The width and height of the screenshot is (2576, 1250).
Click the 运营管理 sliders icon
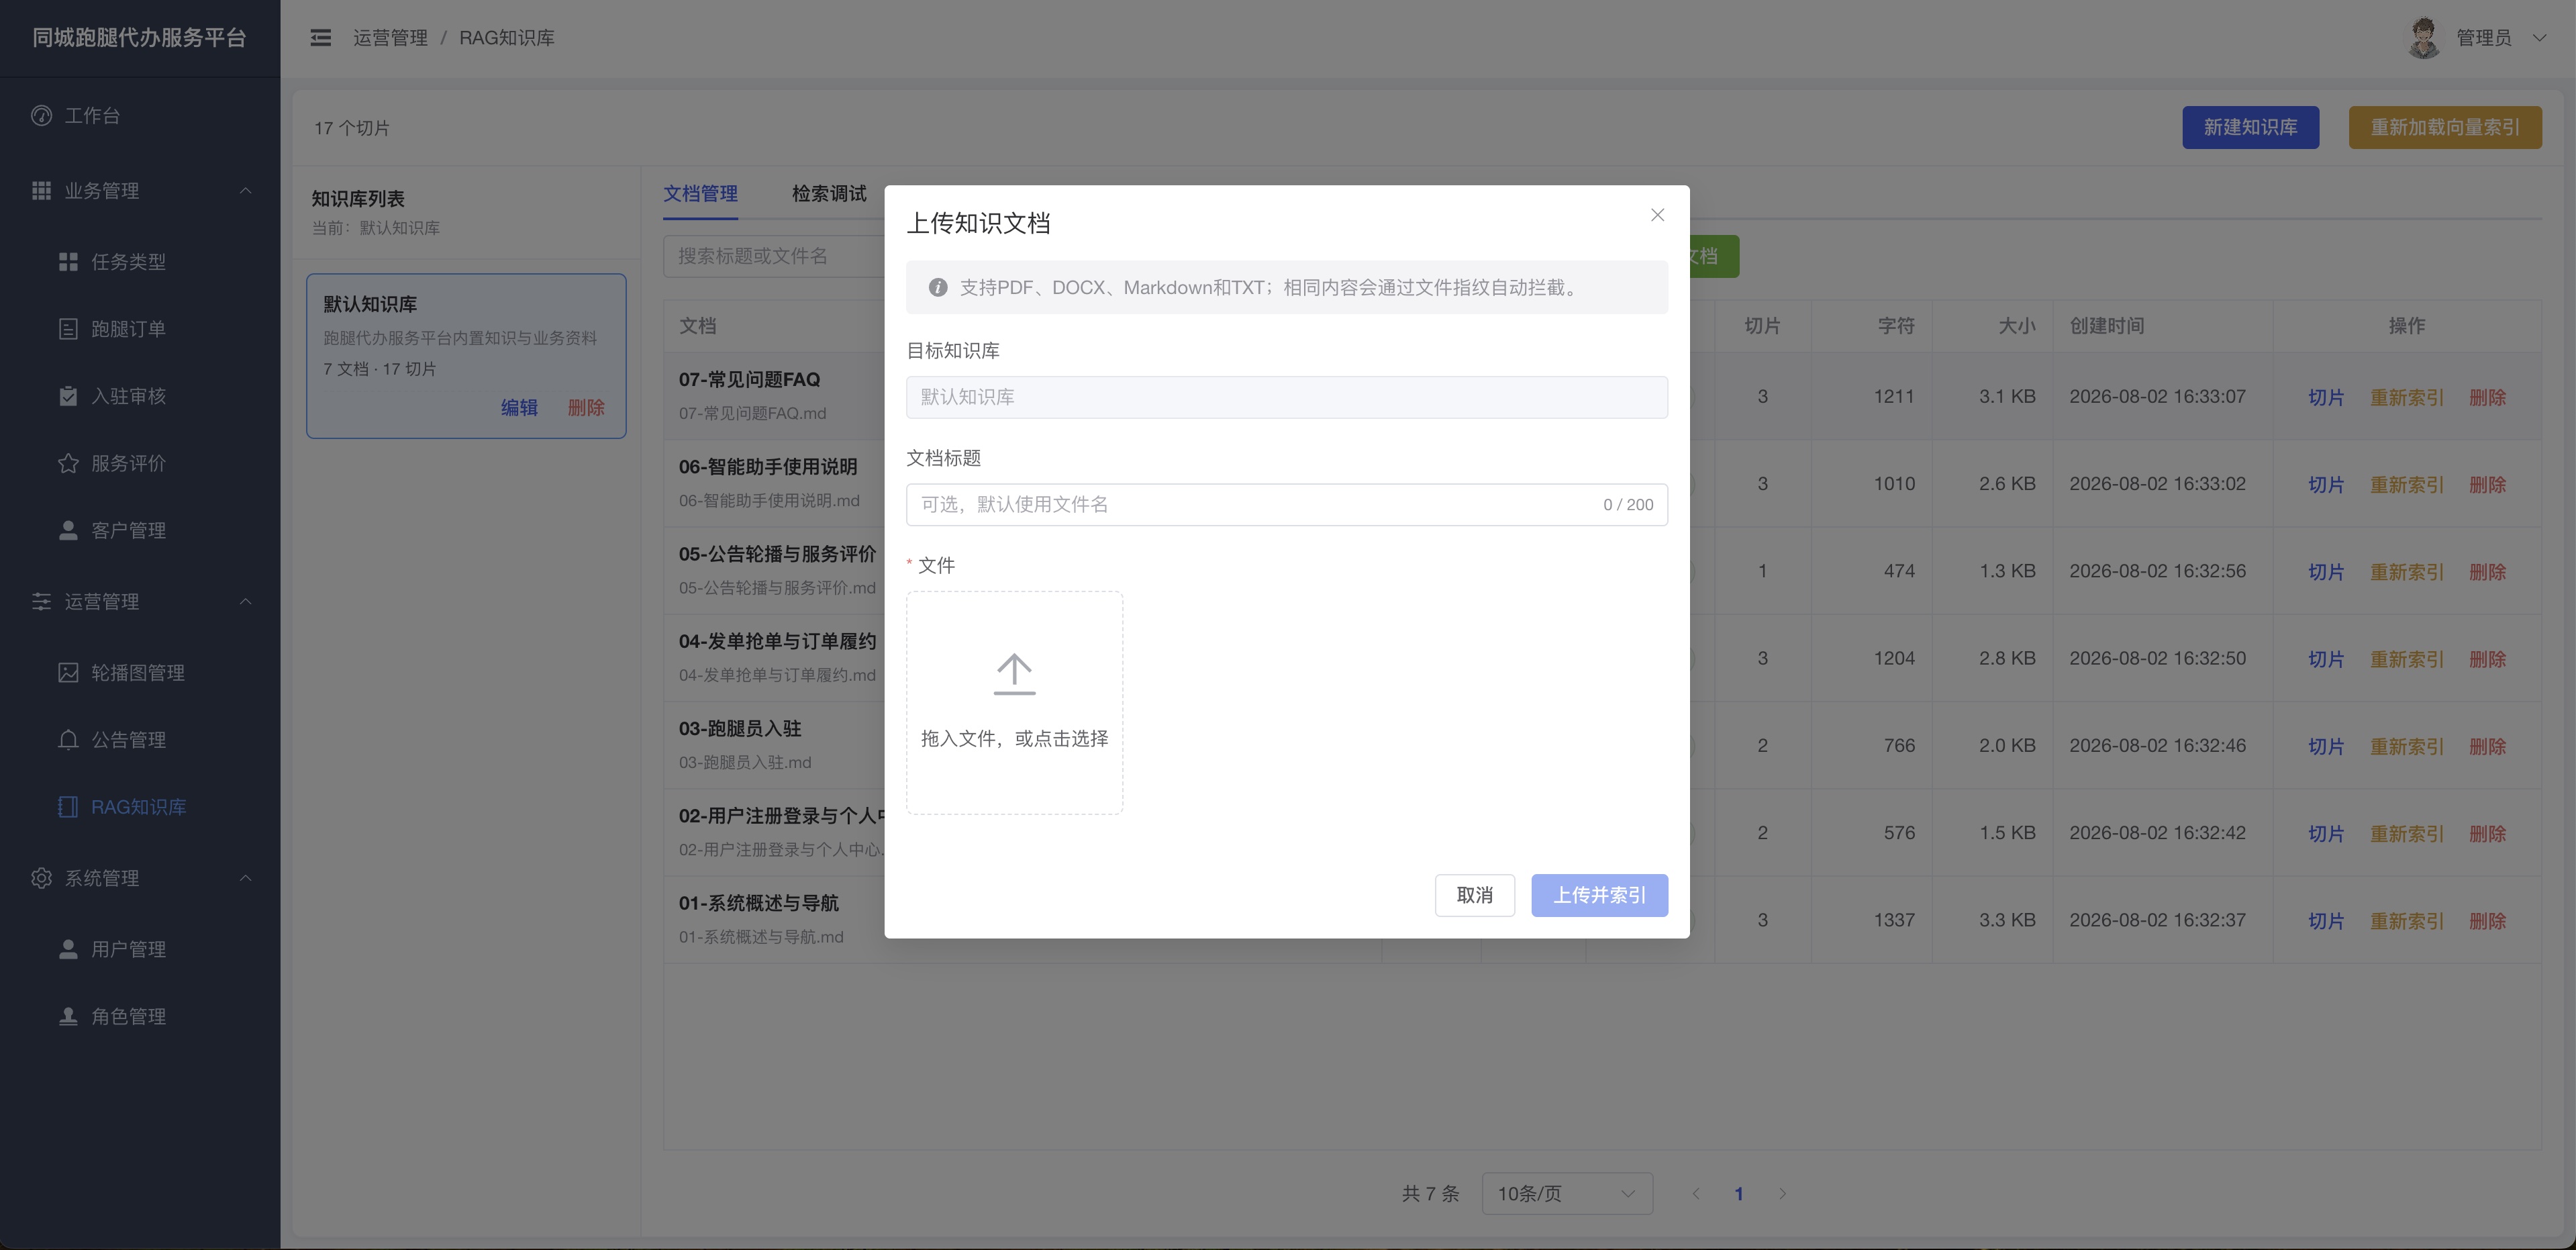click(x=41, y=602)
